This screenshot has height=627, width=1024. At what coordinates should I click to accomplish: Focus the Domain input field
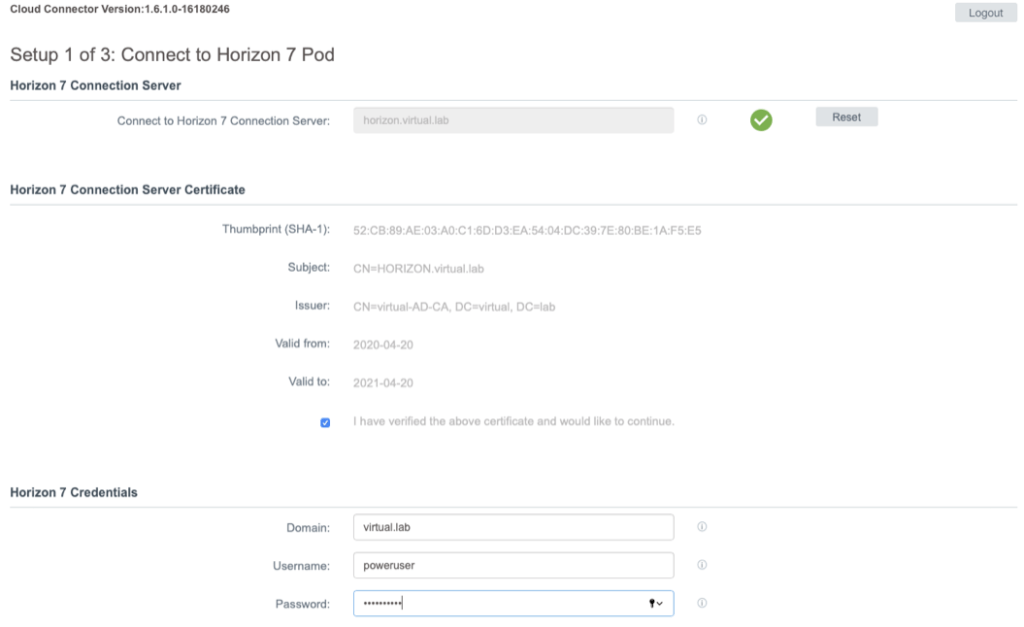(513, 527)
